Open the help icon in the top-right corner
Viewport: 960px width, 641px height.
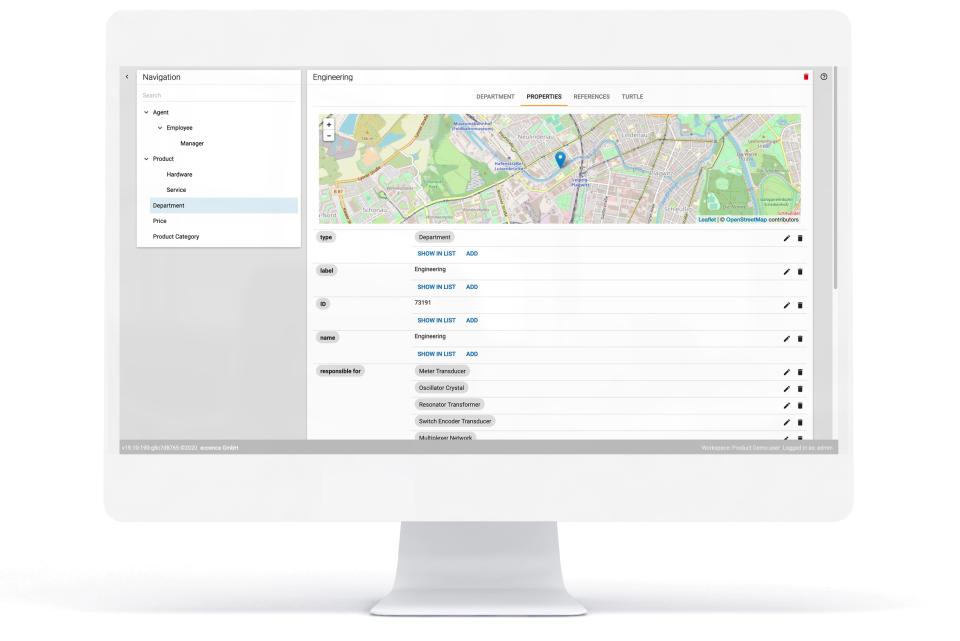point(822,77)
